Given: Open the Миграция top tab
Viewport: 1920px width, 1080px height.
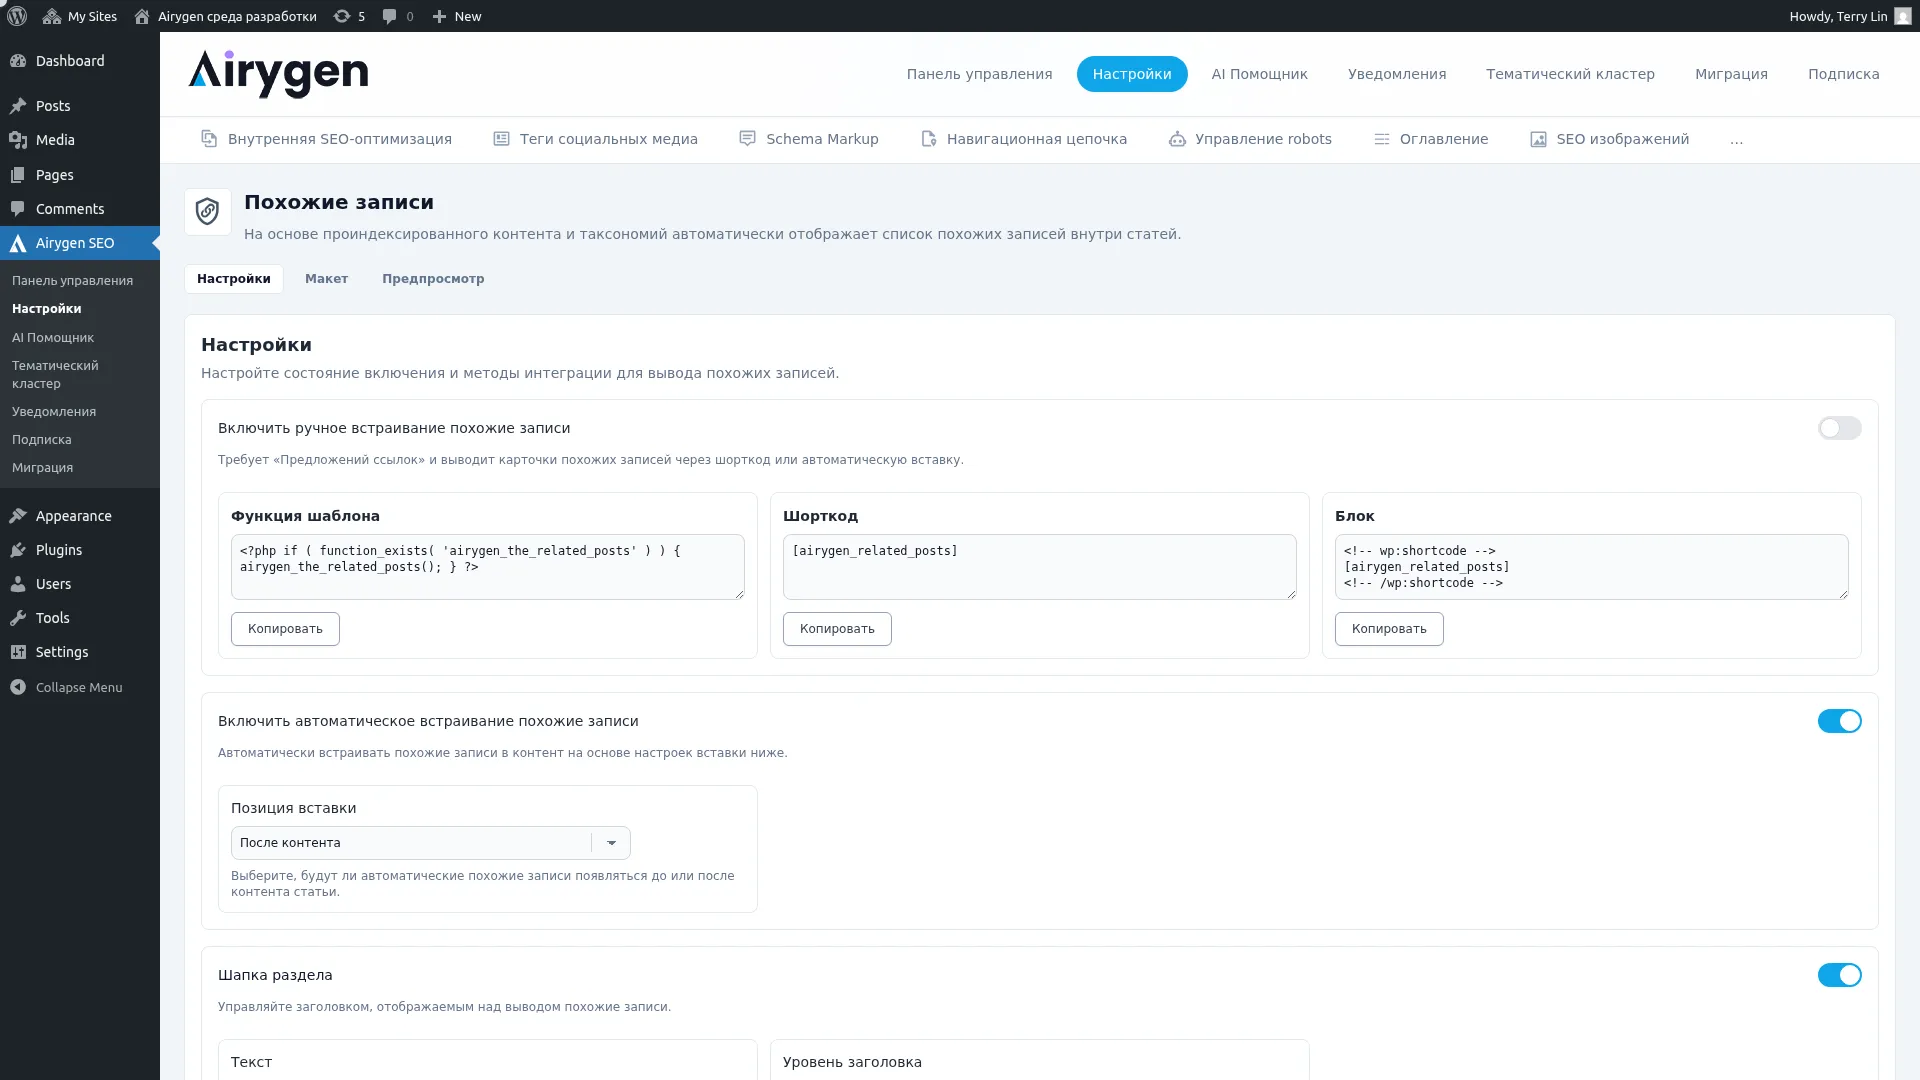Looking at the screenshot, I should pos(1731,74).
